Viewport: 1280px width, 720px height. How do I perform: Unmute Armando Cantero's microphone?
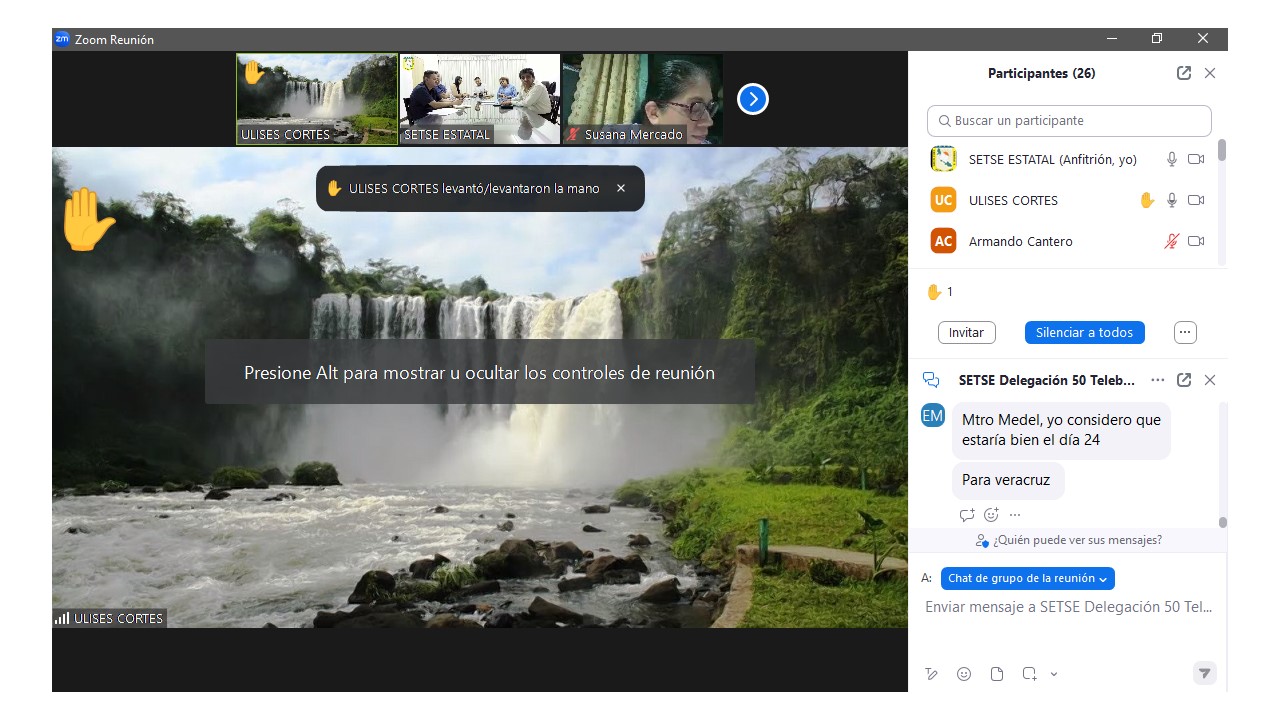tap(1172, 241)
